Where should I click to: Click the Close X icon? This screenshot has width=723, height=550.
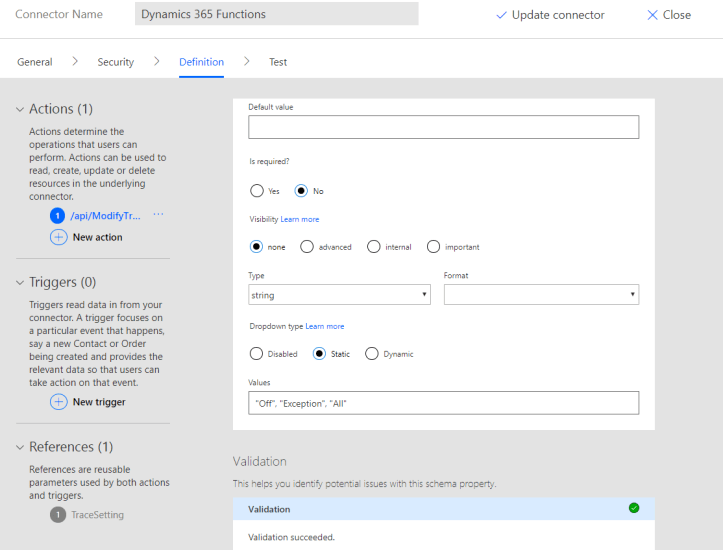[652, 15]
